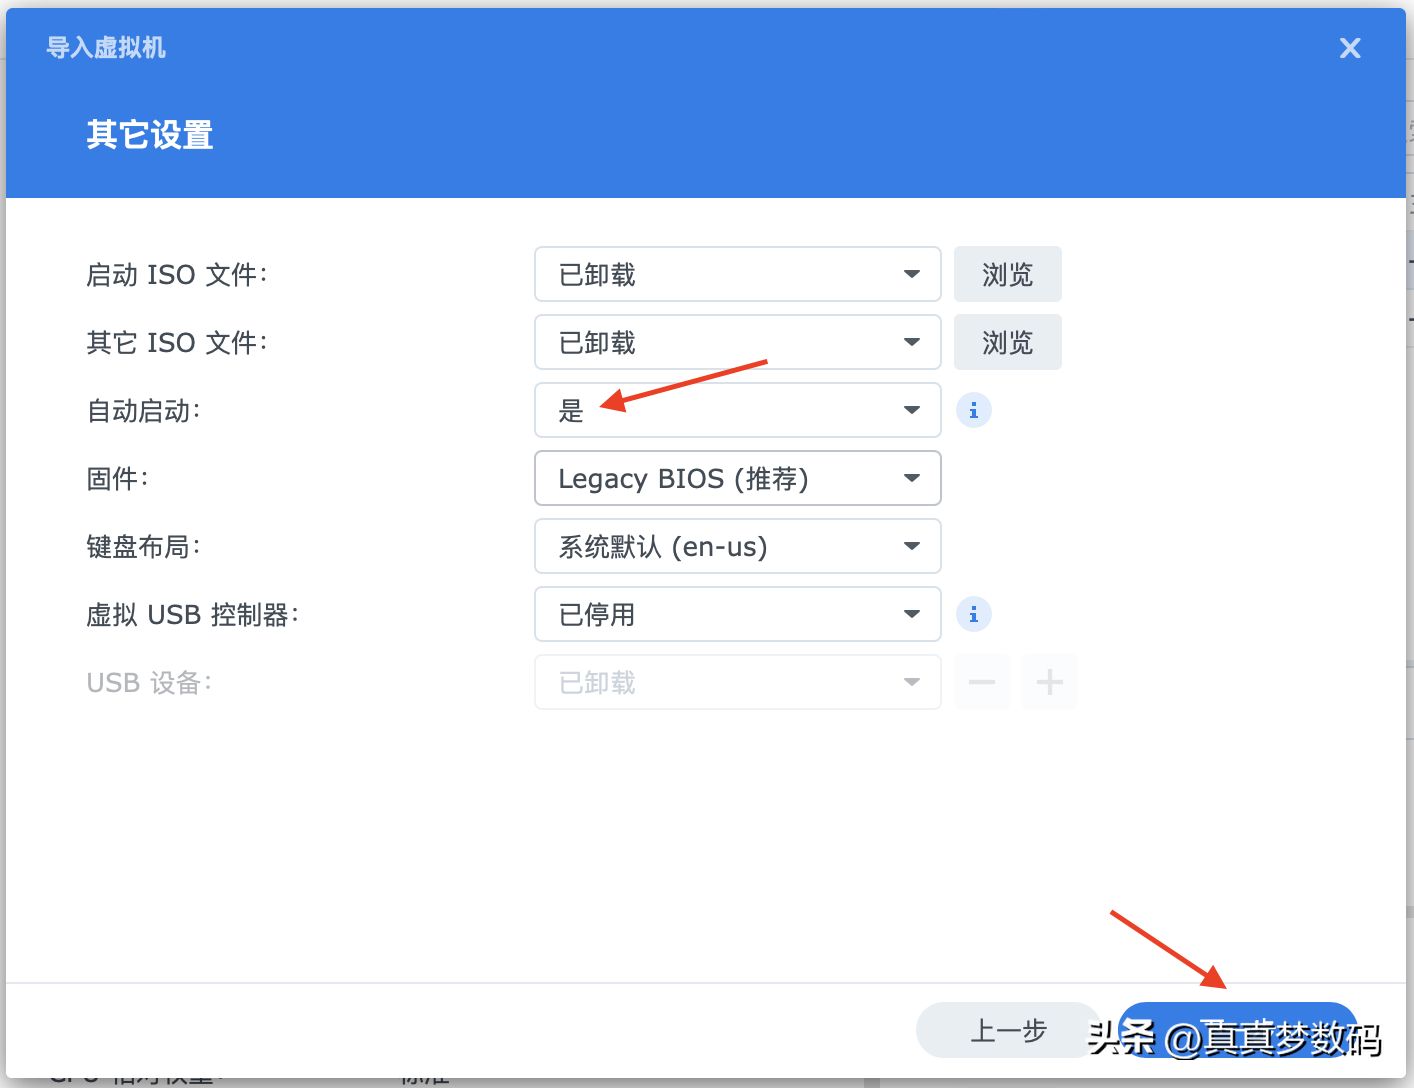Click the 键盘布局 field label
The width and height of the screenshot is (1414, 1088).
(143, 547)
